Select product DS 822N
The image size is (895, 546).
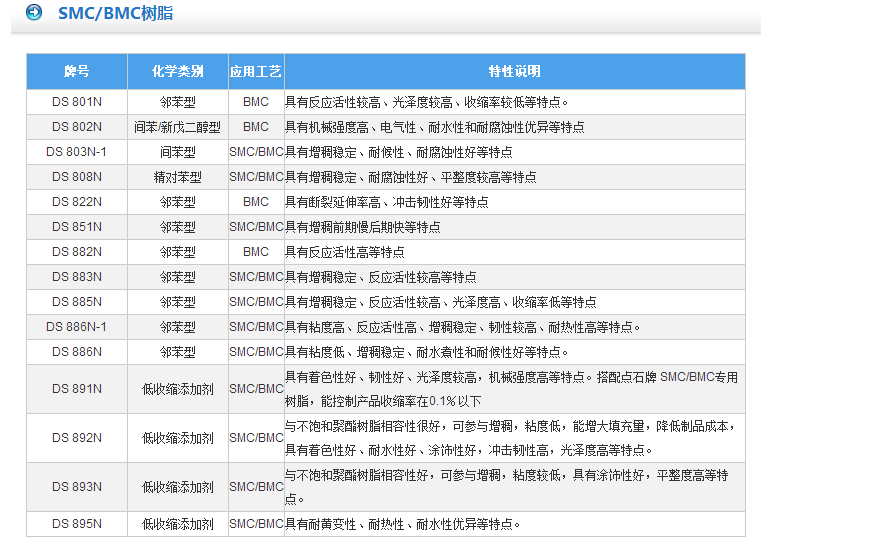[77, 202]
